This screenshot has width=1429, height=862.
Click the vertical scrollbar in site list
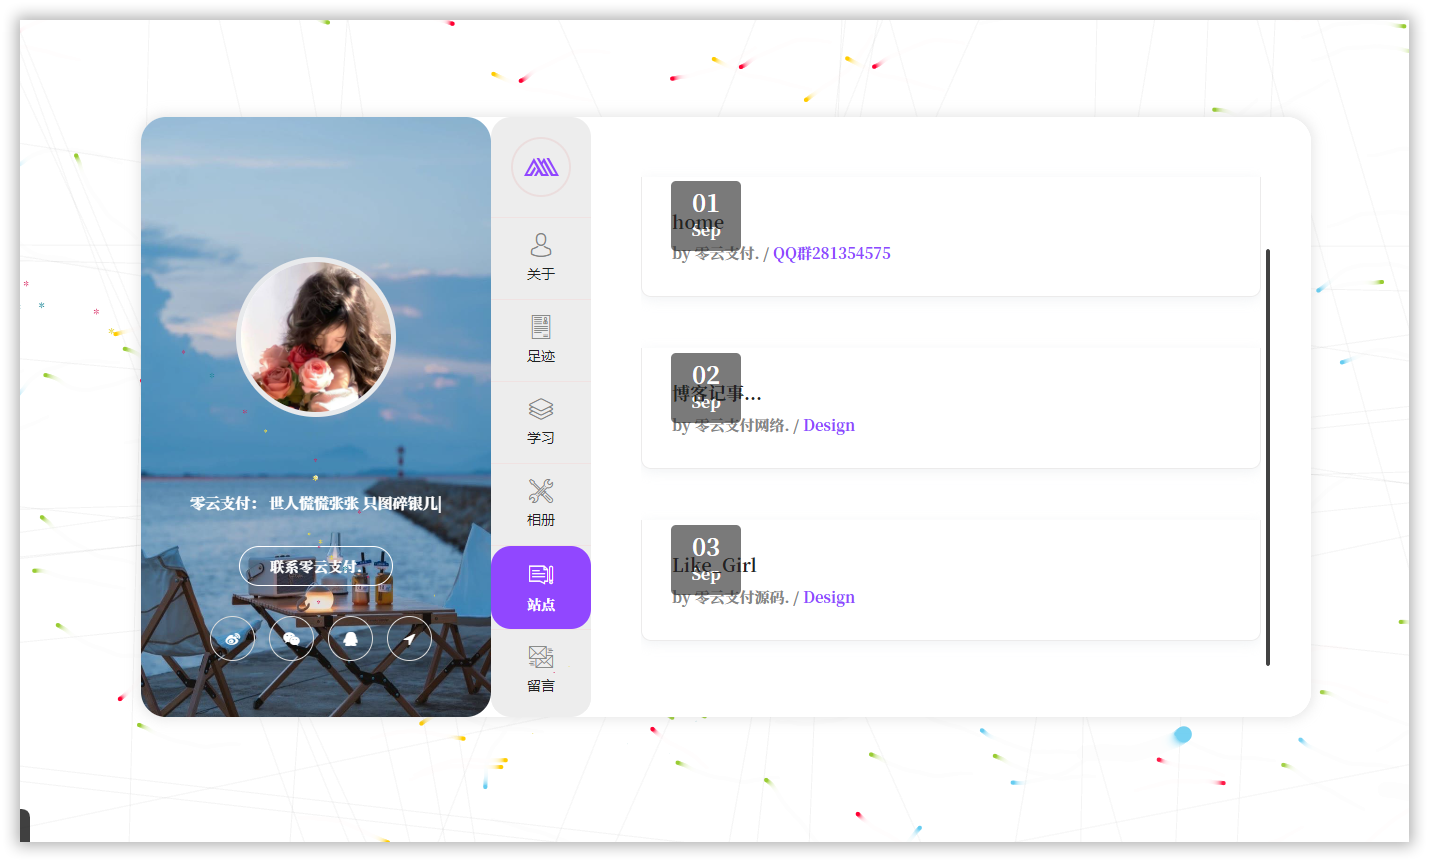pos(1268,457)
